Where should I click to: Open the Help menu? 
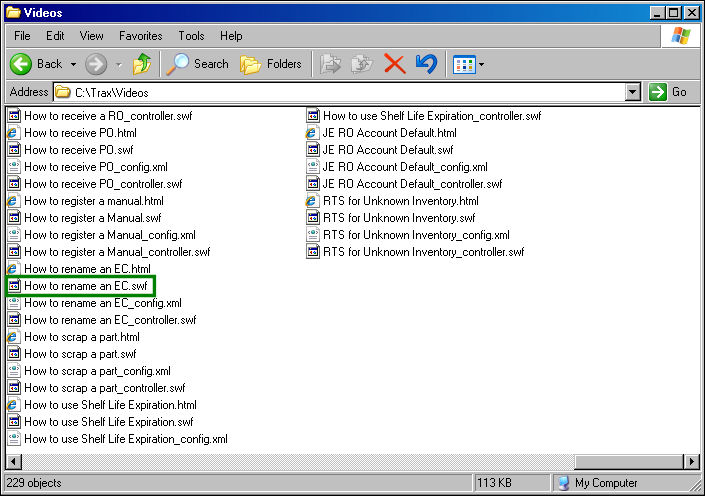(x=231, y=36)
